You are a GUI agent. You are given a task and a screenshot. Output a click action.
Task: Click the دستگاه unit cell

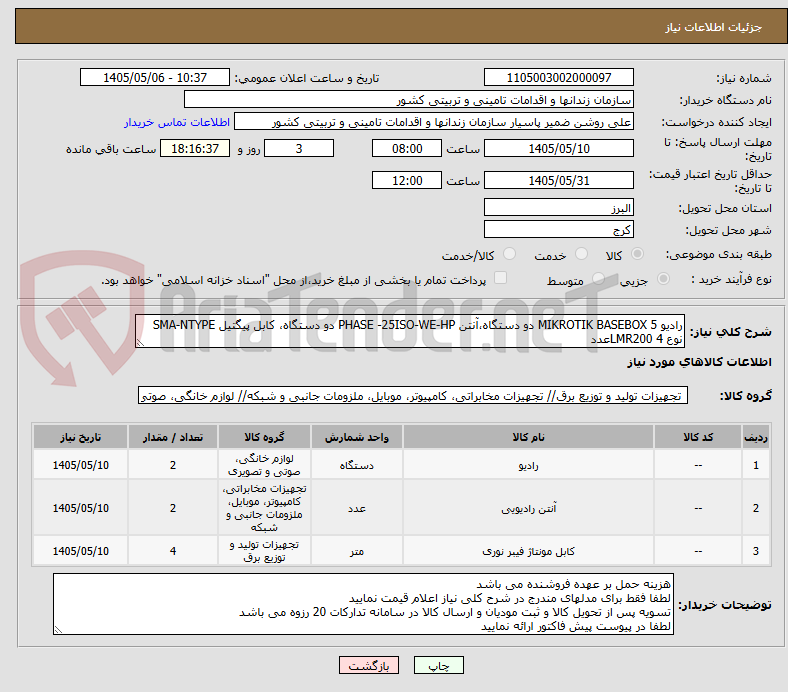(356, 465)
